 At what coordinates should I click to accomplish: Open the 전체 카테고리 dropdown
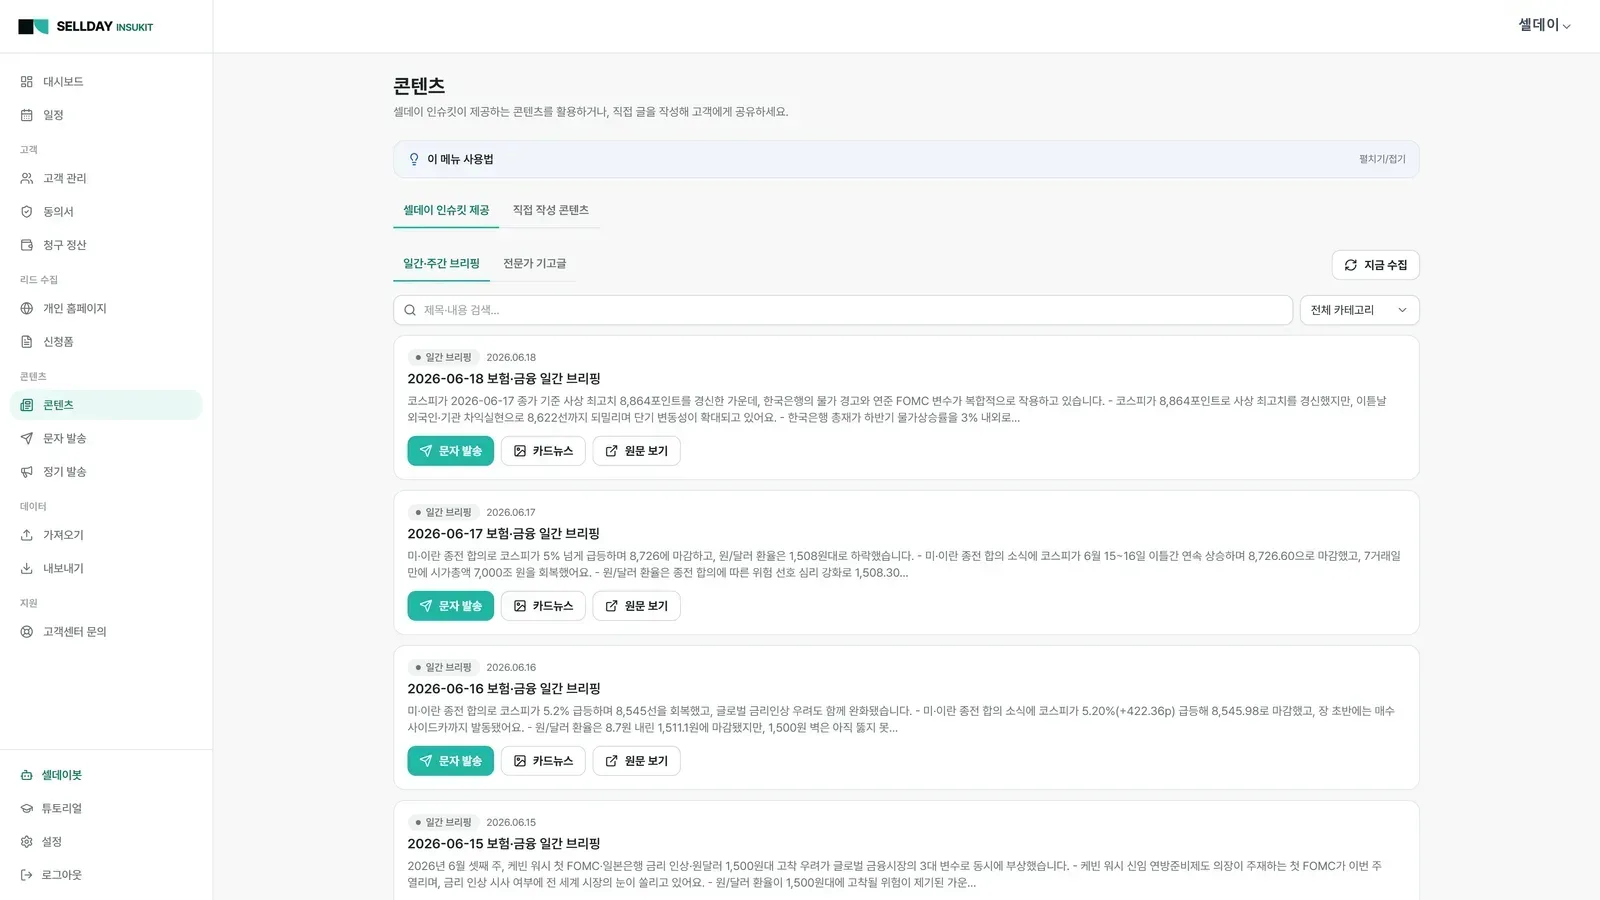[x=1359, y=310]
